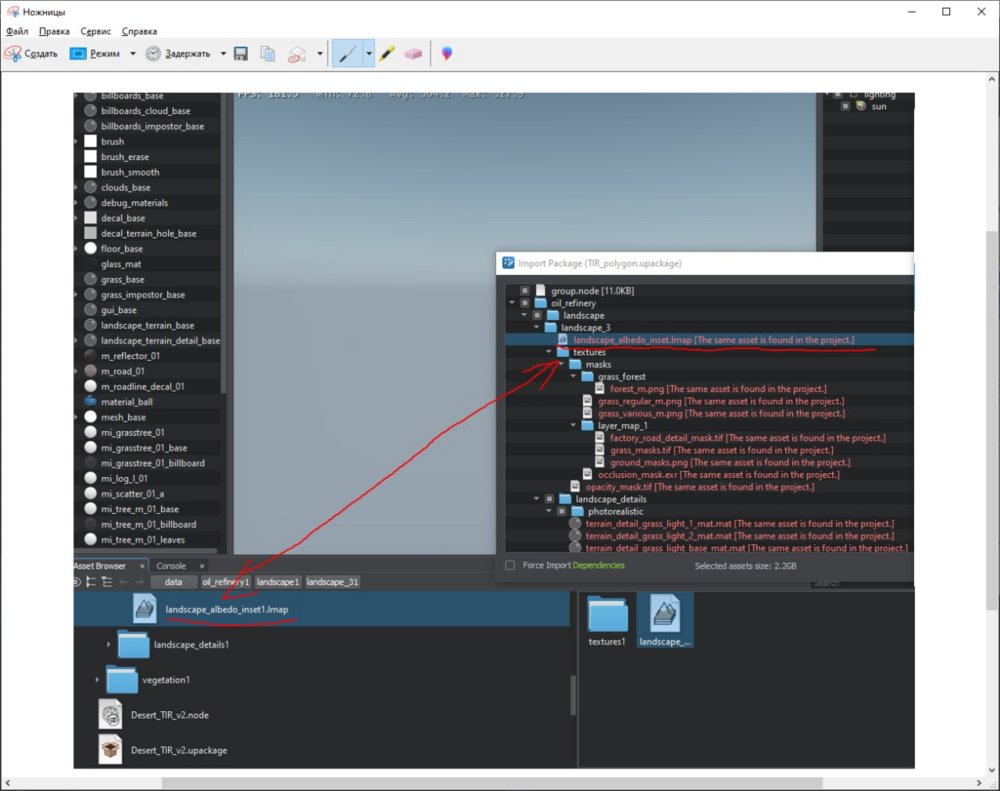Click the Задержать delay clock button
Viewport: 1000px width, 791px height.
178,54
